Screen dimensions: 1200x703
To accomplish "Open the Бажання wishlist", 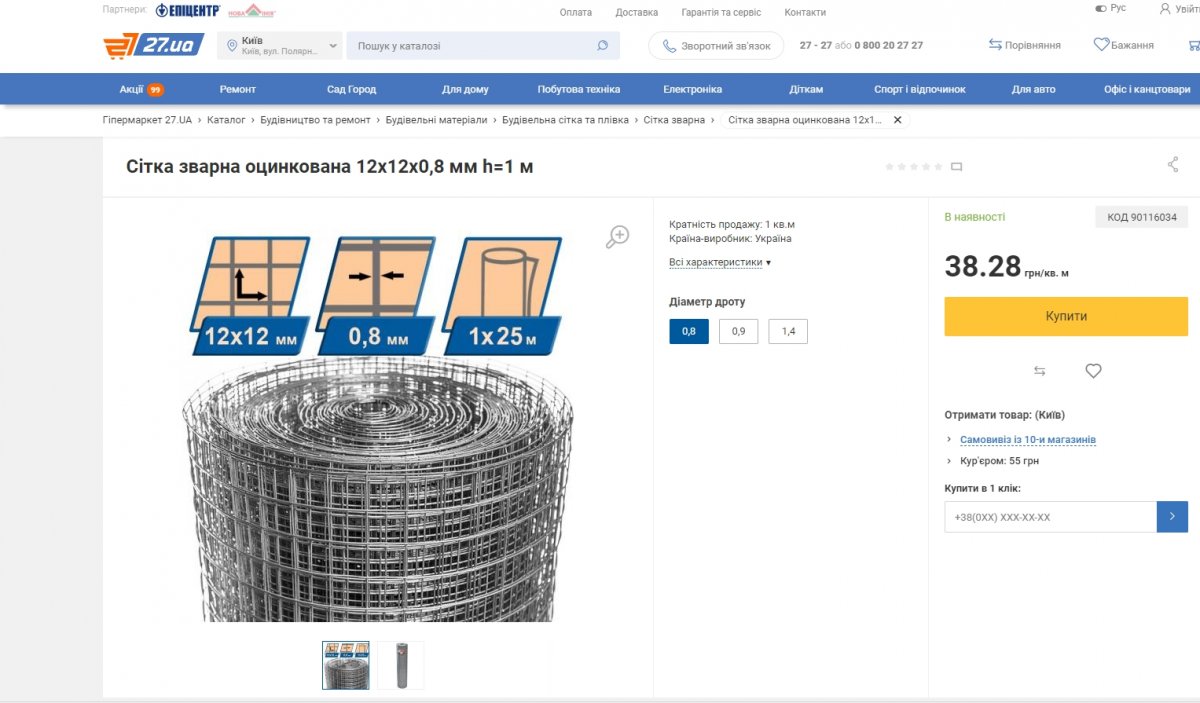I will click(1123, 45).
